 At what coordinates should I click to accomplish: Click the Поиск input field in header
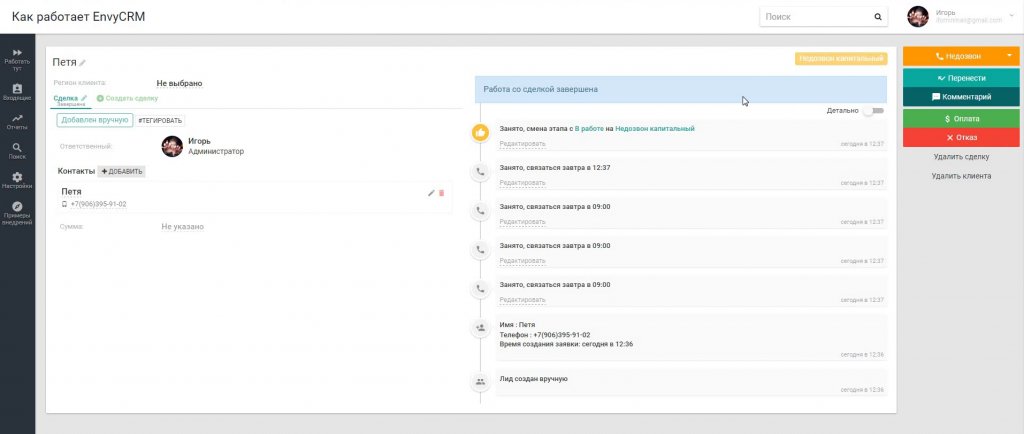coord(816,17)
